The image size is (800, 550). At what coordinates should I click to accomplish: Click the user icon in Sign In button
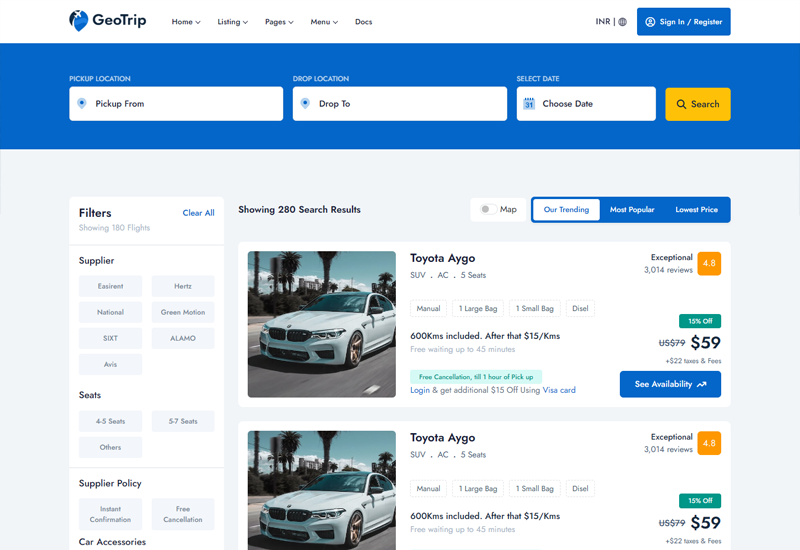point(650,22)
